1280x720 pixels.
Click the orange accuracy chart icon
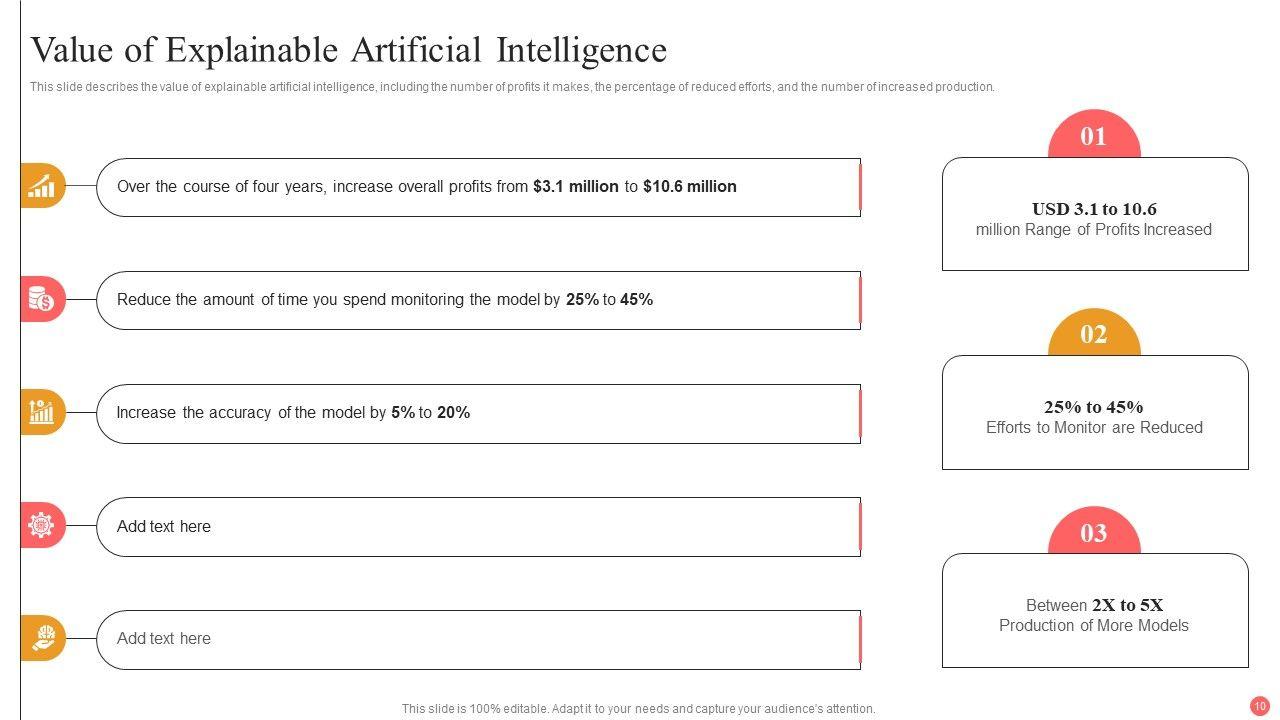42,412
